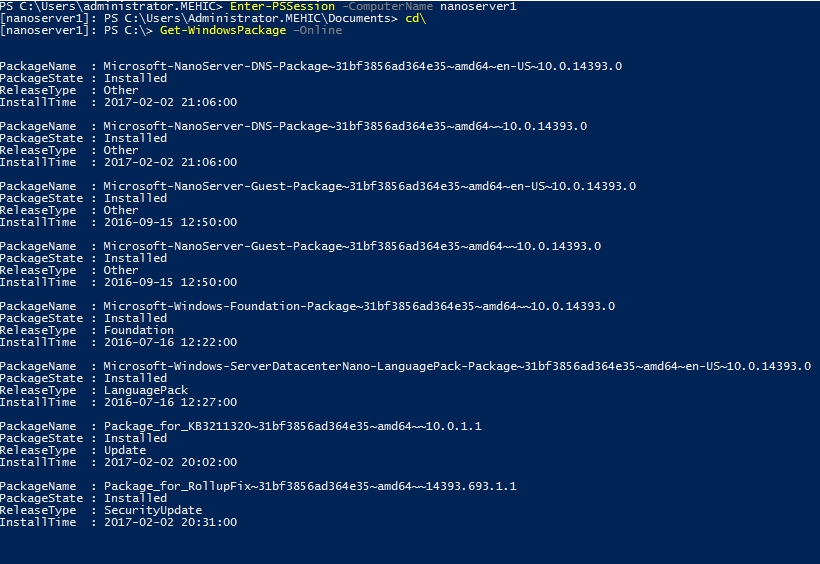The image size is (820, 564).
Task: Click install time 2017-02-02 20:31:00
Action: (x=170, y=523)
